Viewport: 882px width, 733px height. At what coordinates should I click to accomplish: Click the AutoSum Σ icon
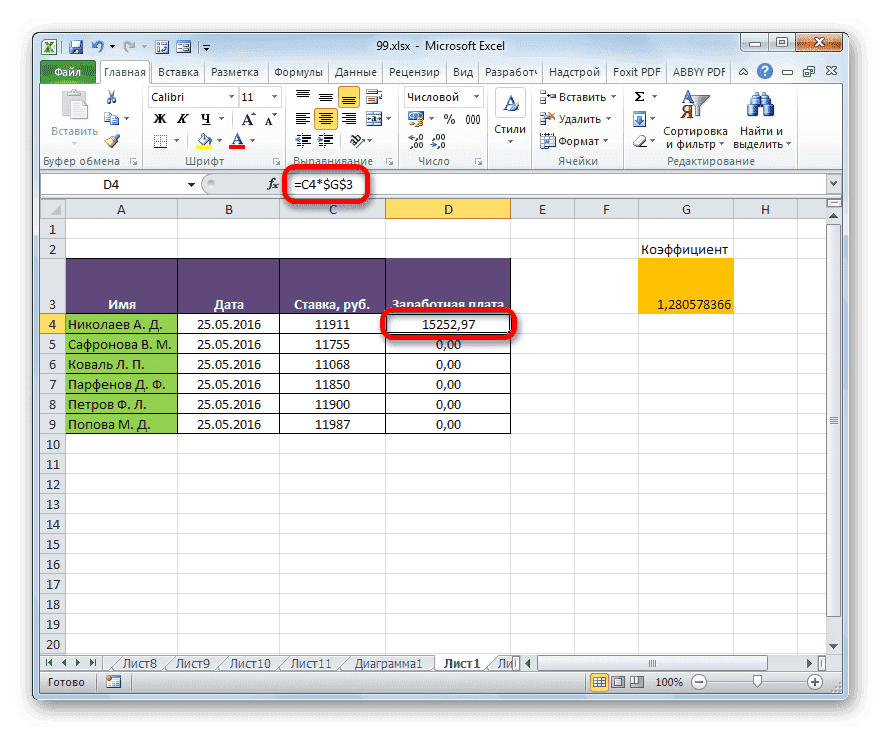pyautogui.click(x=638, y=97)
